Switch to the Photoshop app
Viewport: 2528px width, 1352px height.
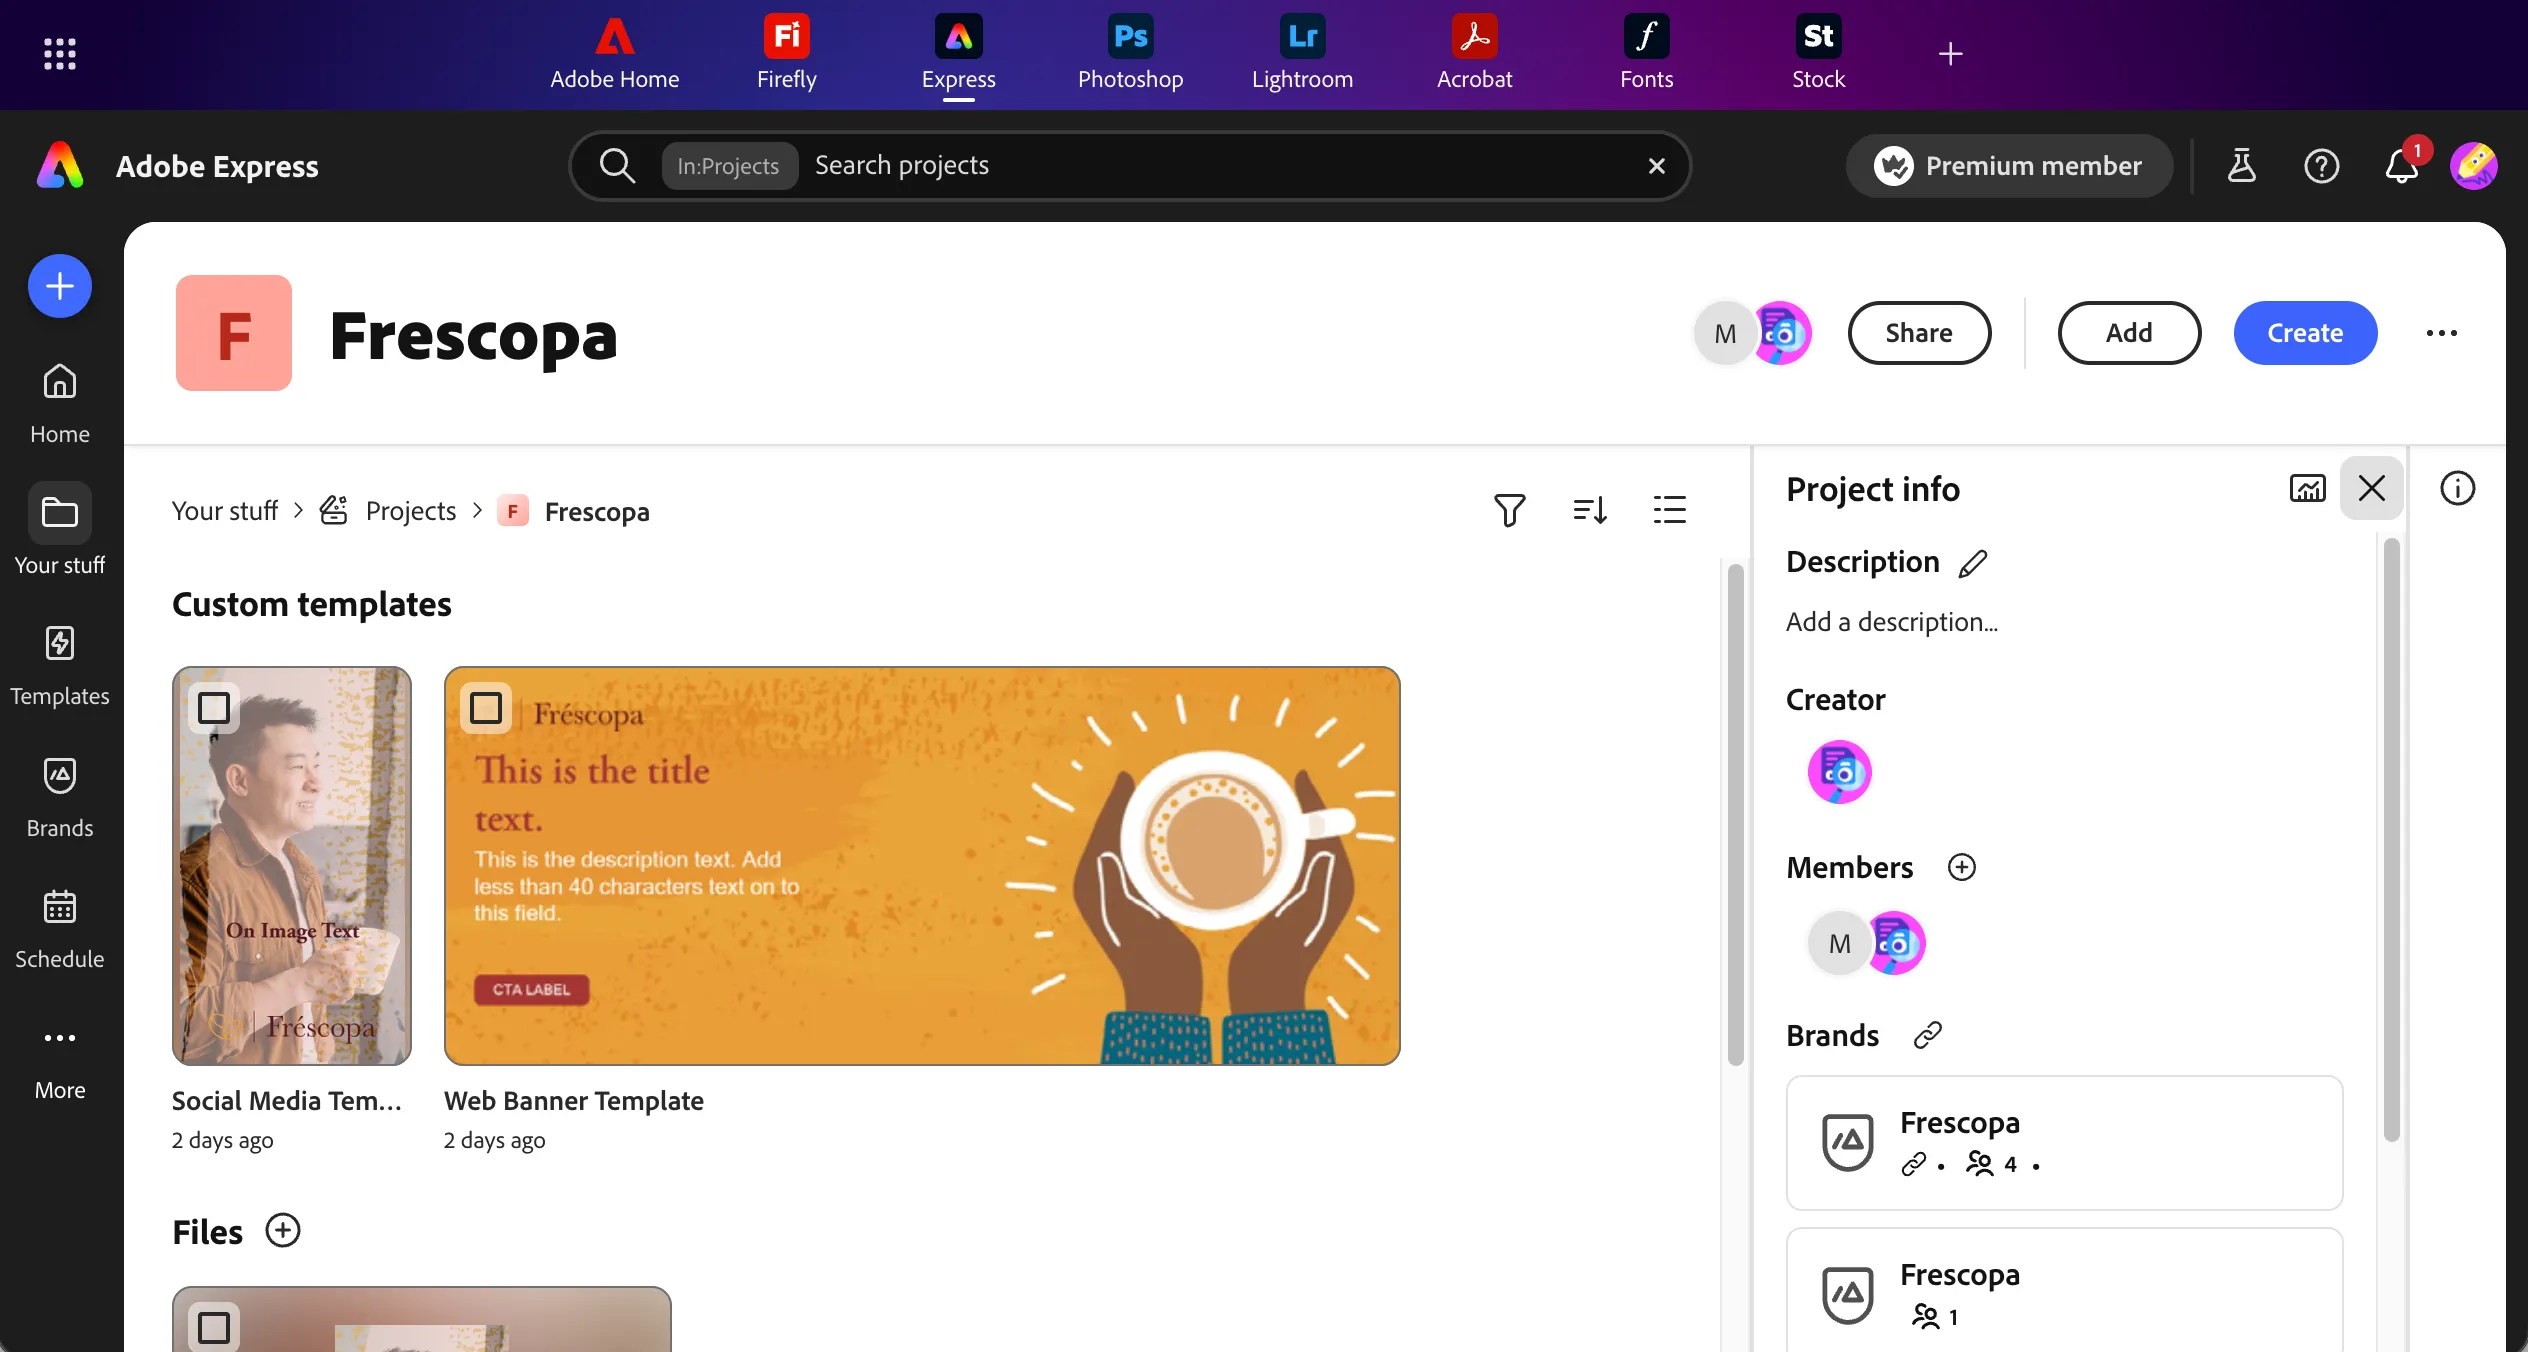coord(1130,53)
